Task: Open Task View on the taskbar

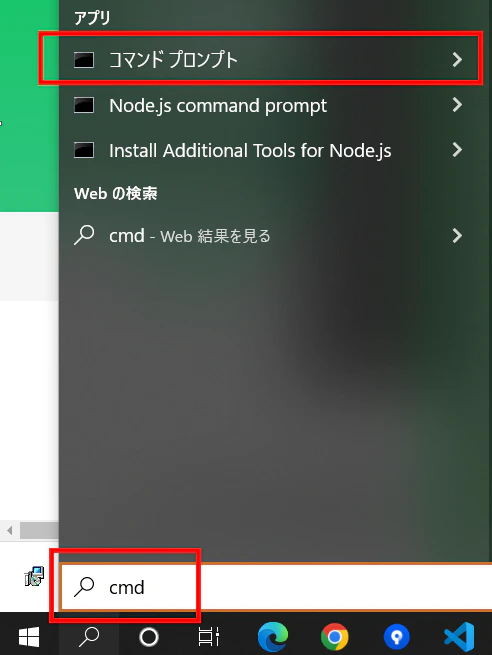Action: 208,637
